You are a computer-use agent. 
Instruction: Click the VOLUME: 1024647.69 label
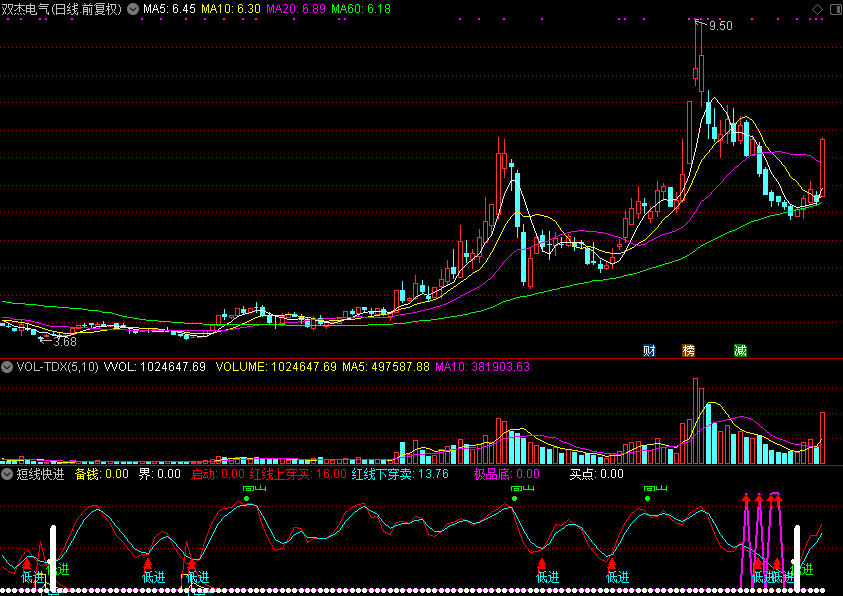click(x=276, y=367)
